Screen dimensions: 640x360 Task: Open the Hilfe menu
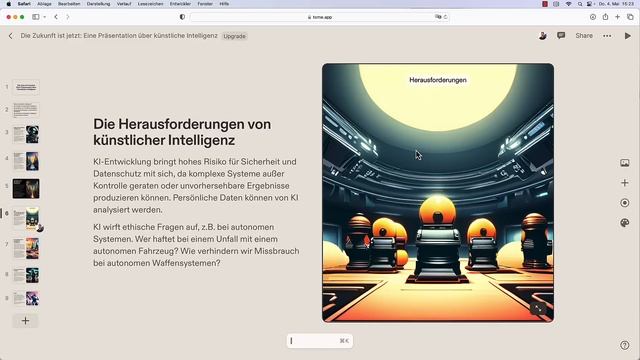click(x=224, y=4)
